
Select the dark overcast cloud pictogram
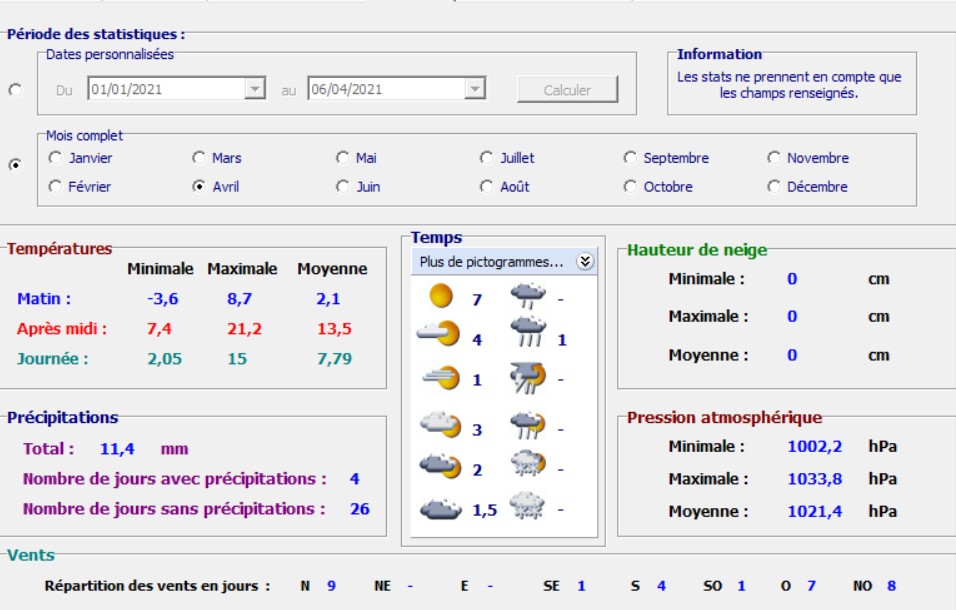pyautogui.click(x=440, y=509)
